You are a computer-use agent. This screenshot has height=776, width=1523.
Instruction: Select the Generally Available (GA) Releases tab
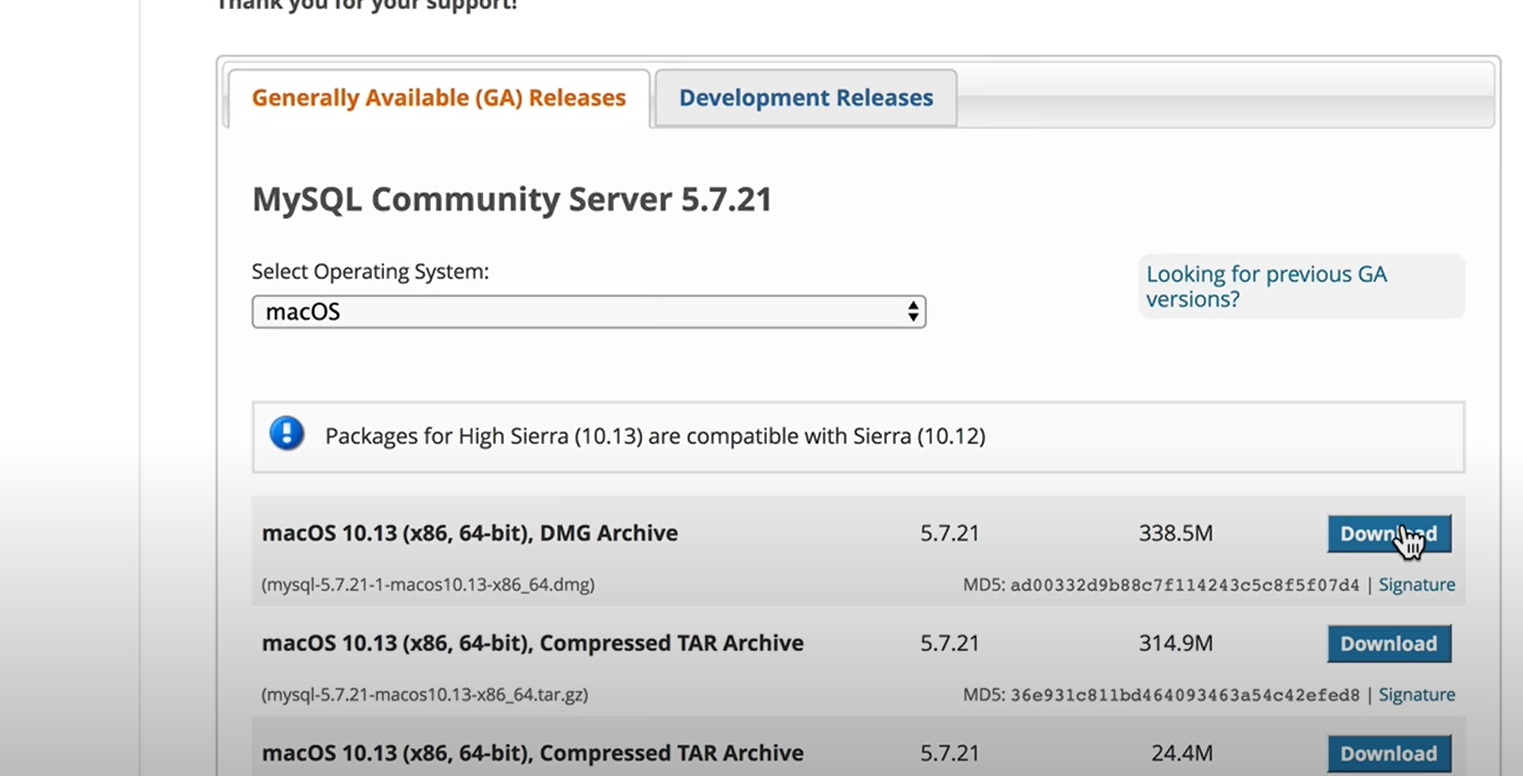(x=438, y=98)
